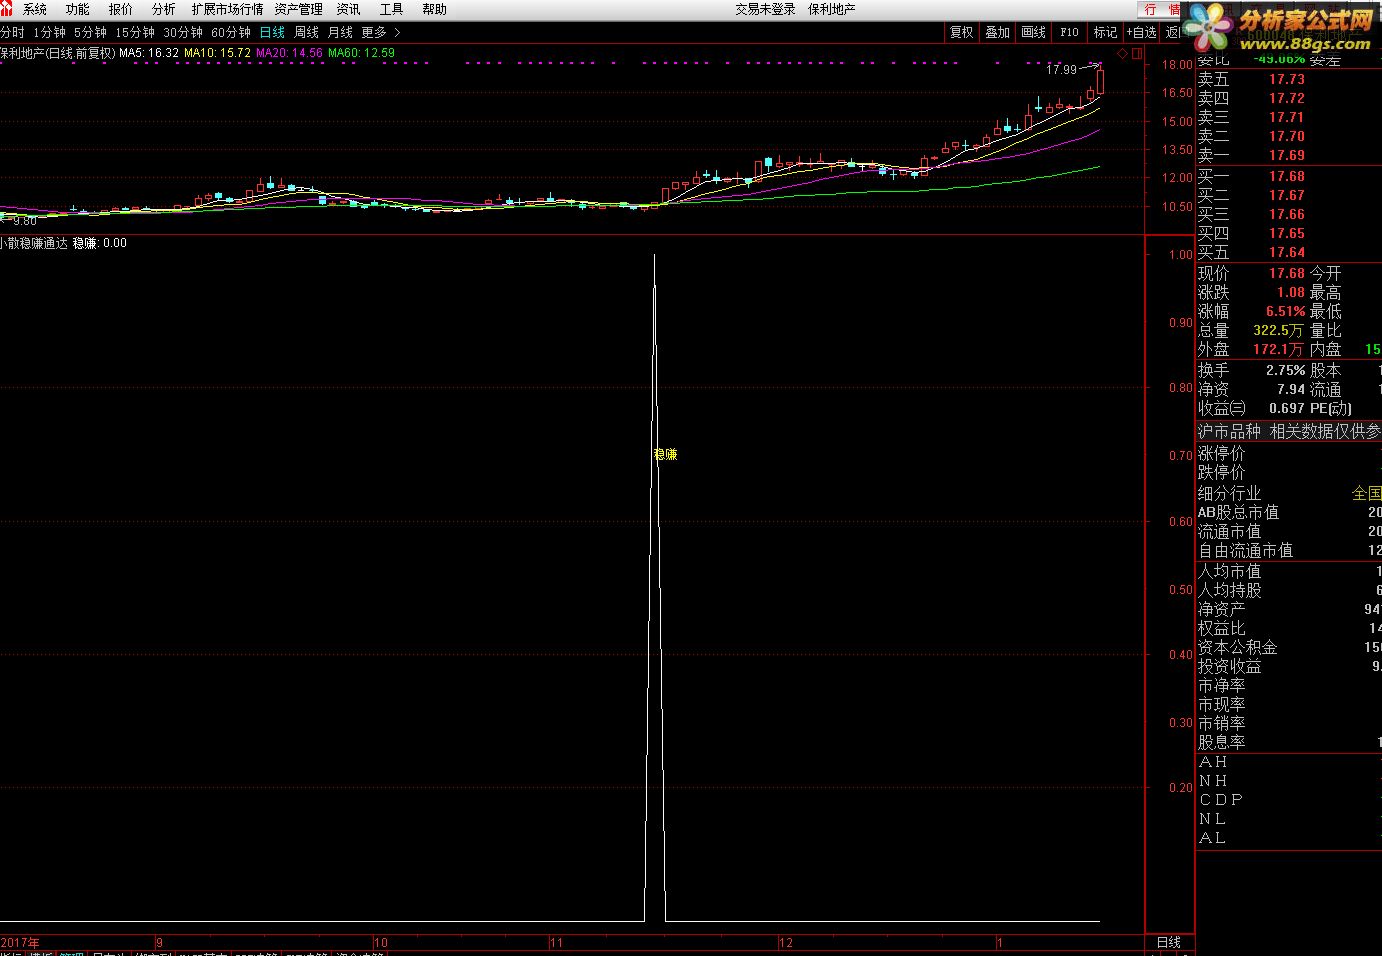Open the 更多 periods dropdown
1382x956 pixels.
374,32
